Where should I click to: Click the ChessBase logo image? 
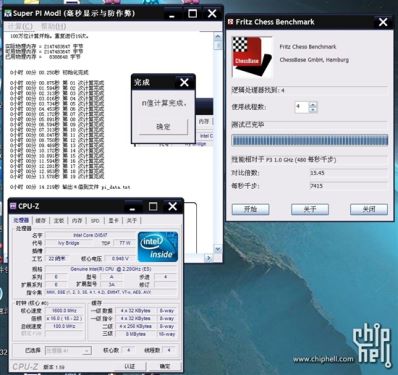[x=252, y=57]
